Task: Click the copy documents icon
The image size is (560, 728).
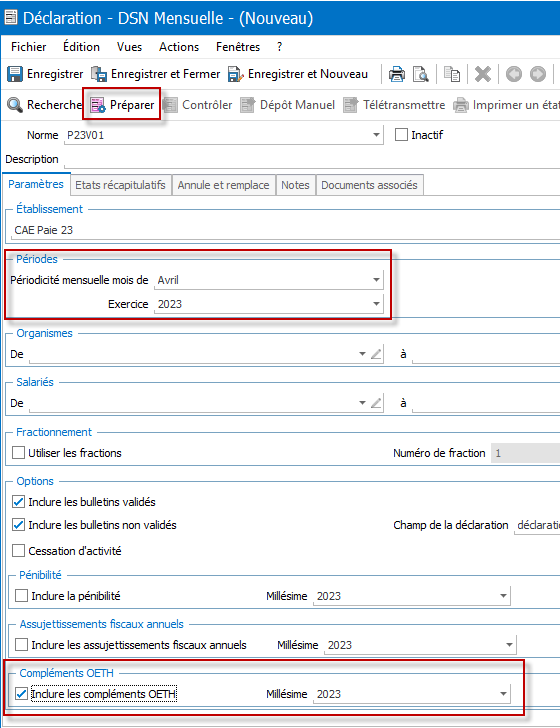Action: click(x=452, y=74)
